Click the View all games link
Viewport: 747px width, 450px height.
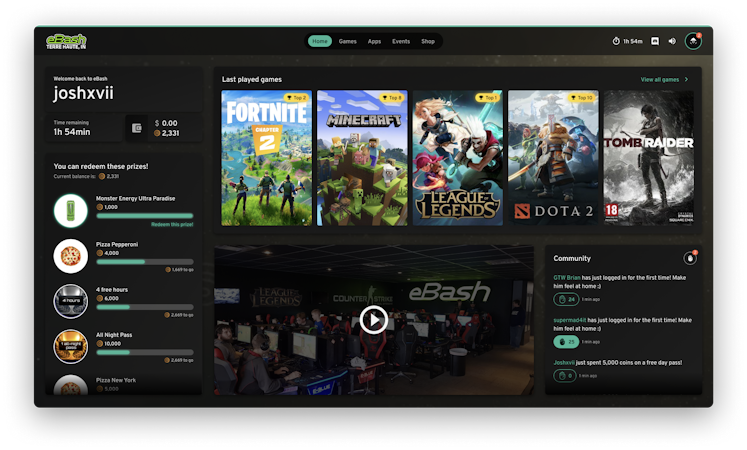(659, 80)
